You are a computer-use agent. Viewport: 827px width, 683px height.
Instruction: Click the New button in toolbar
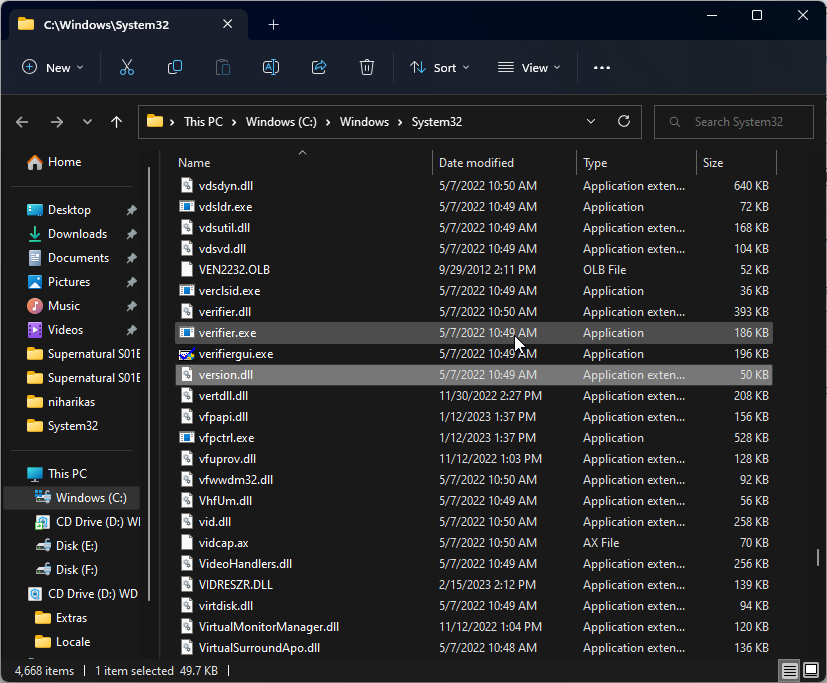click(53, 67)
